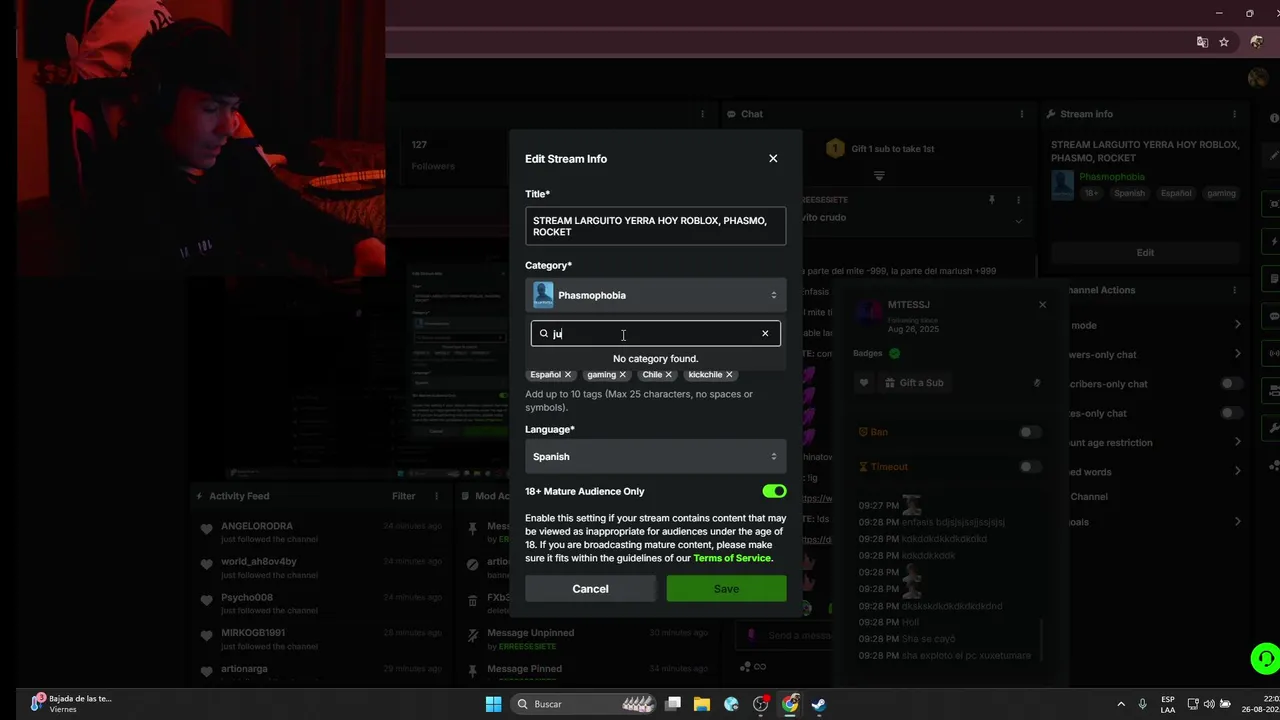The height and width of the screenshot is (720, 1280).
Task: Remove the Español tag
Action: pos(568,374)
